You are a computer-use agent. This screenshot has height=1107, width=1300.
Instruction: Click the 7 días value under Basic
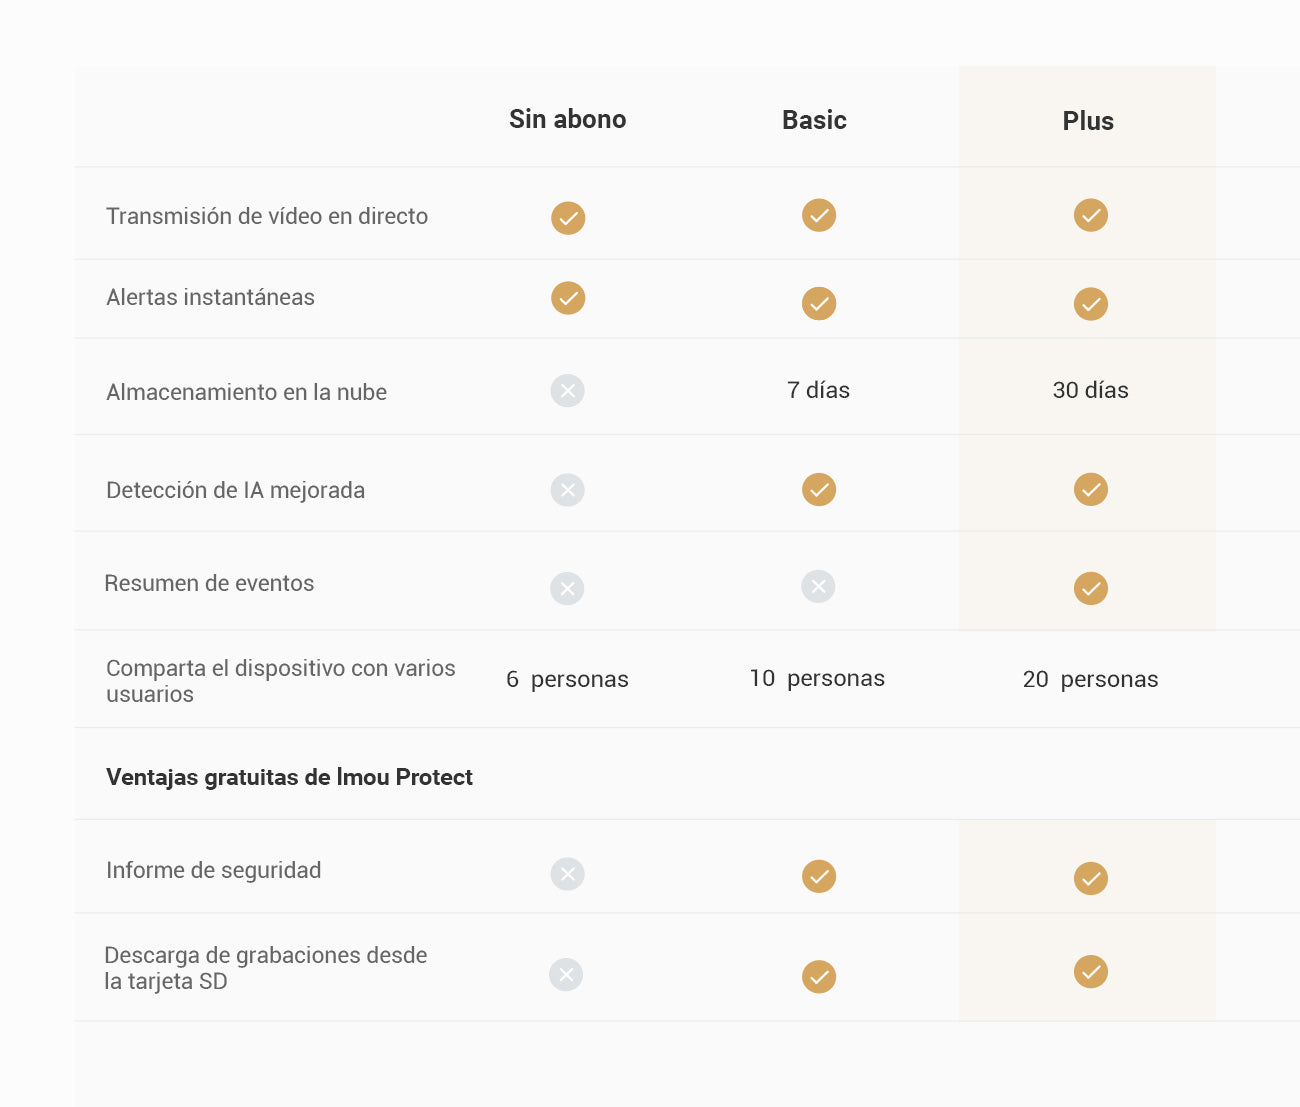pos(818,390)
